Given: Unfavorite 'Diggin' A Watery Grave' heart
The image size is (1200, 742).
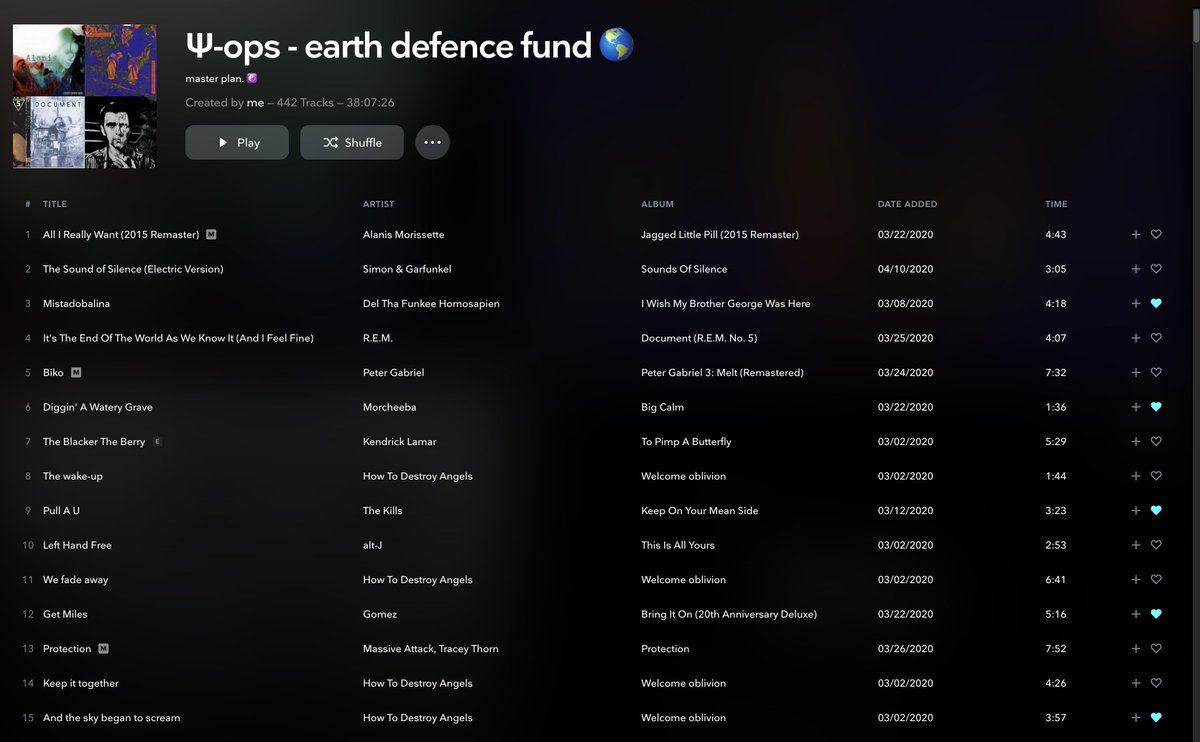Looking at the screenshot, I should pos(1156,407).
